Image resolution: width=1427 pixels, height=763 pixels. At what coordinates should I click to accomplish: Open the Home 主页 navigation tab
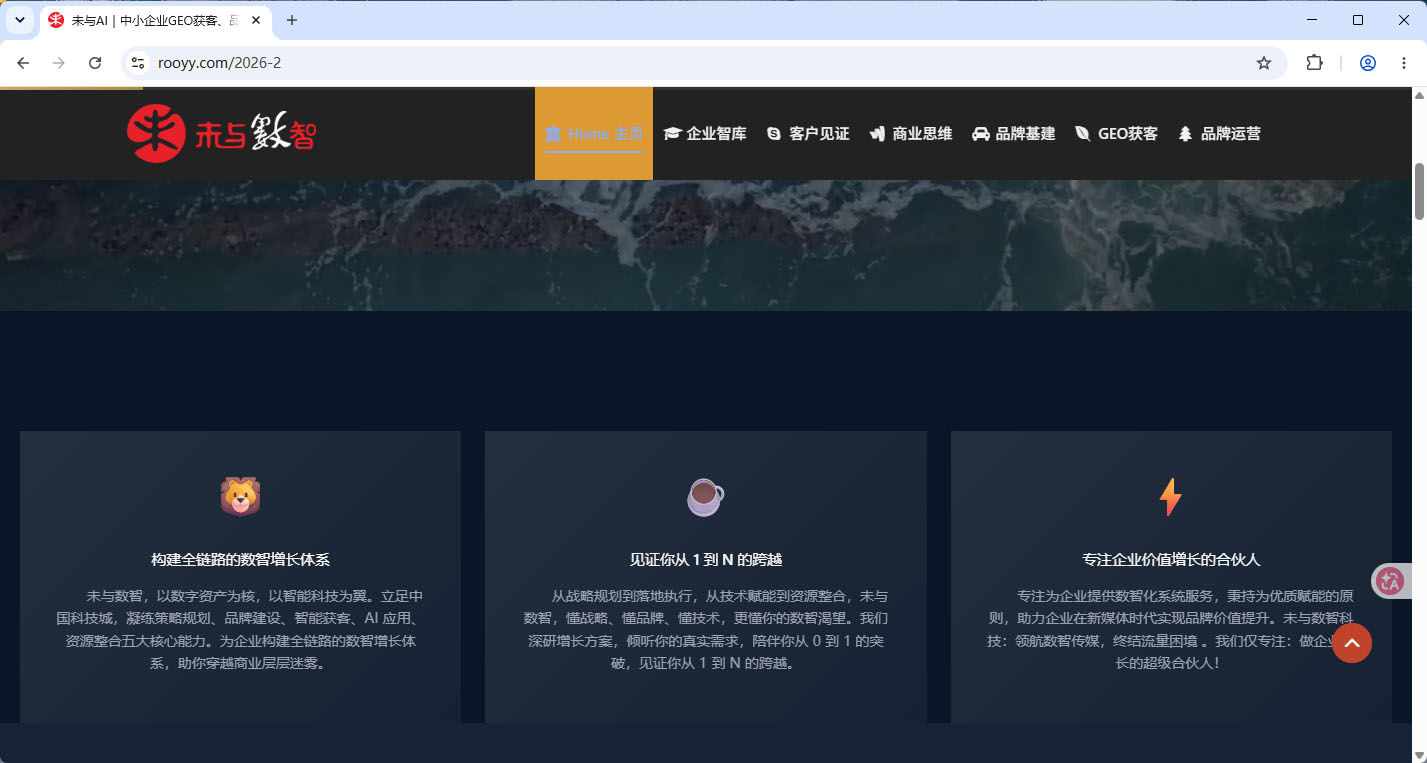(x=594, y=134)
